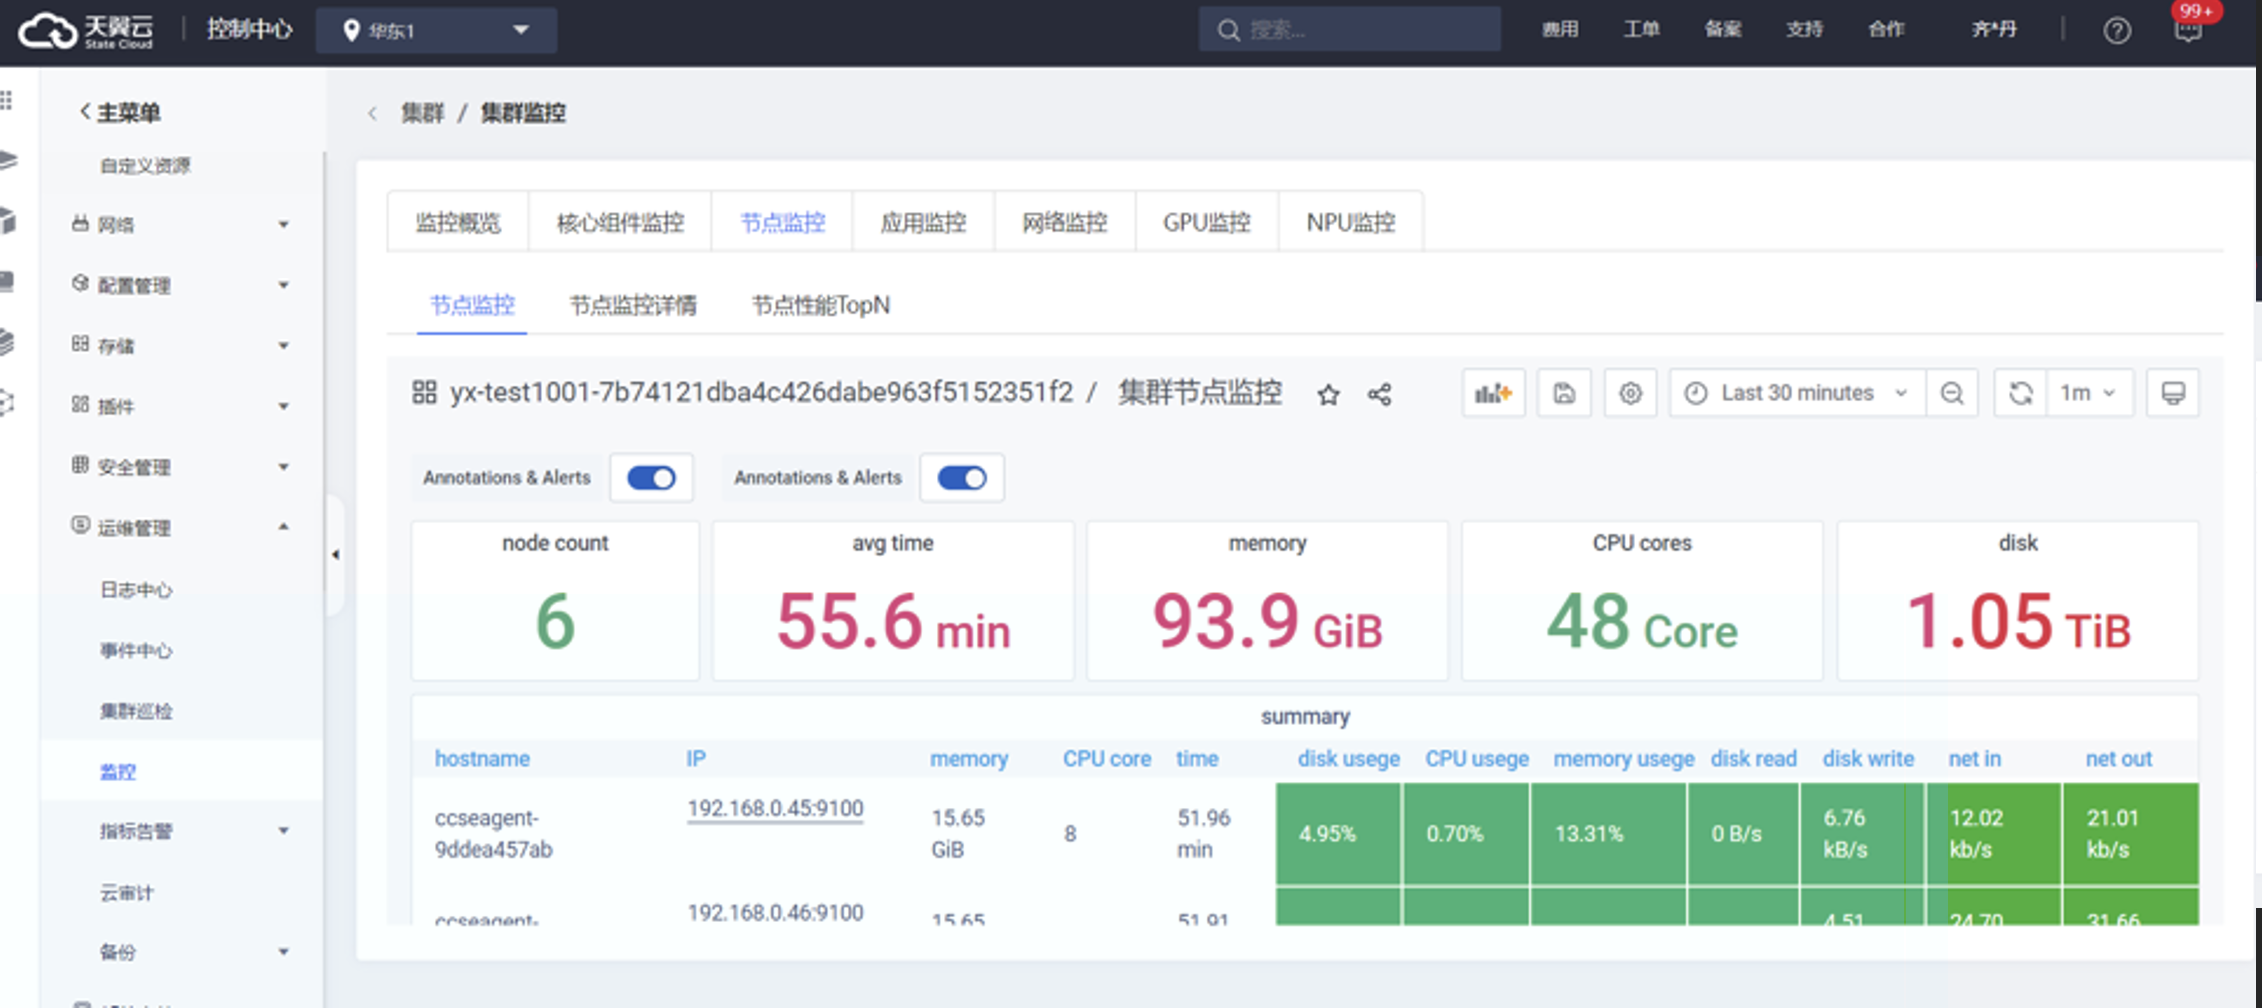Expand the 网络 sidebar section

point(180,225)
